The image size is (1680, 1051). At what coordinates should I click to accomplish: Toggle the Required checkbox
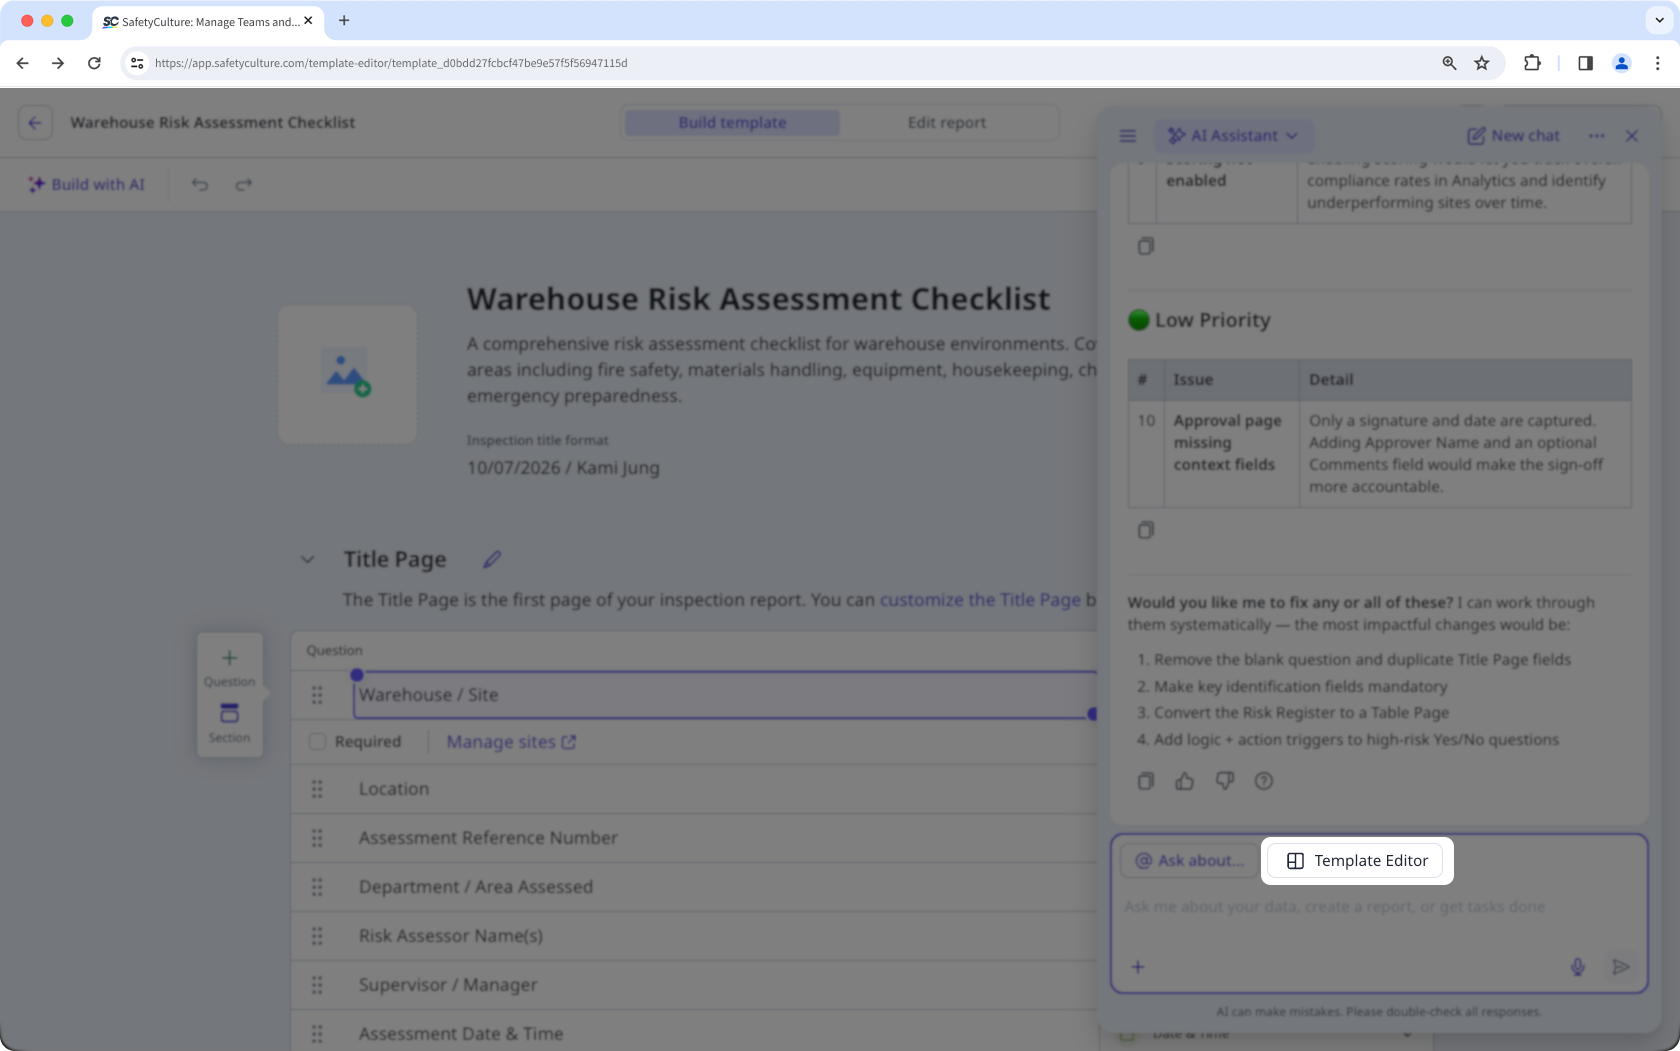317,742
